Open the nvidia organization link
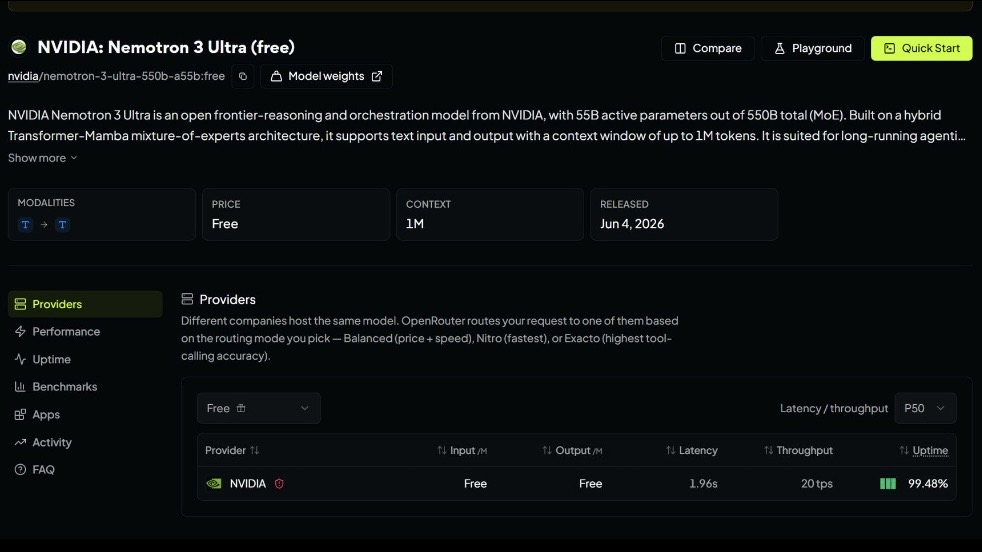The width and height of the screenshot is (982, 552). click(x=23, y=76)
